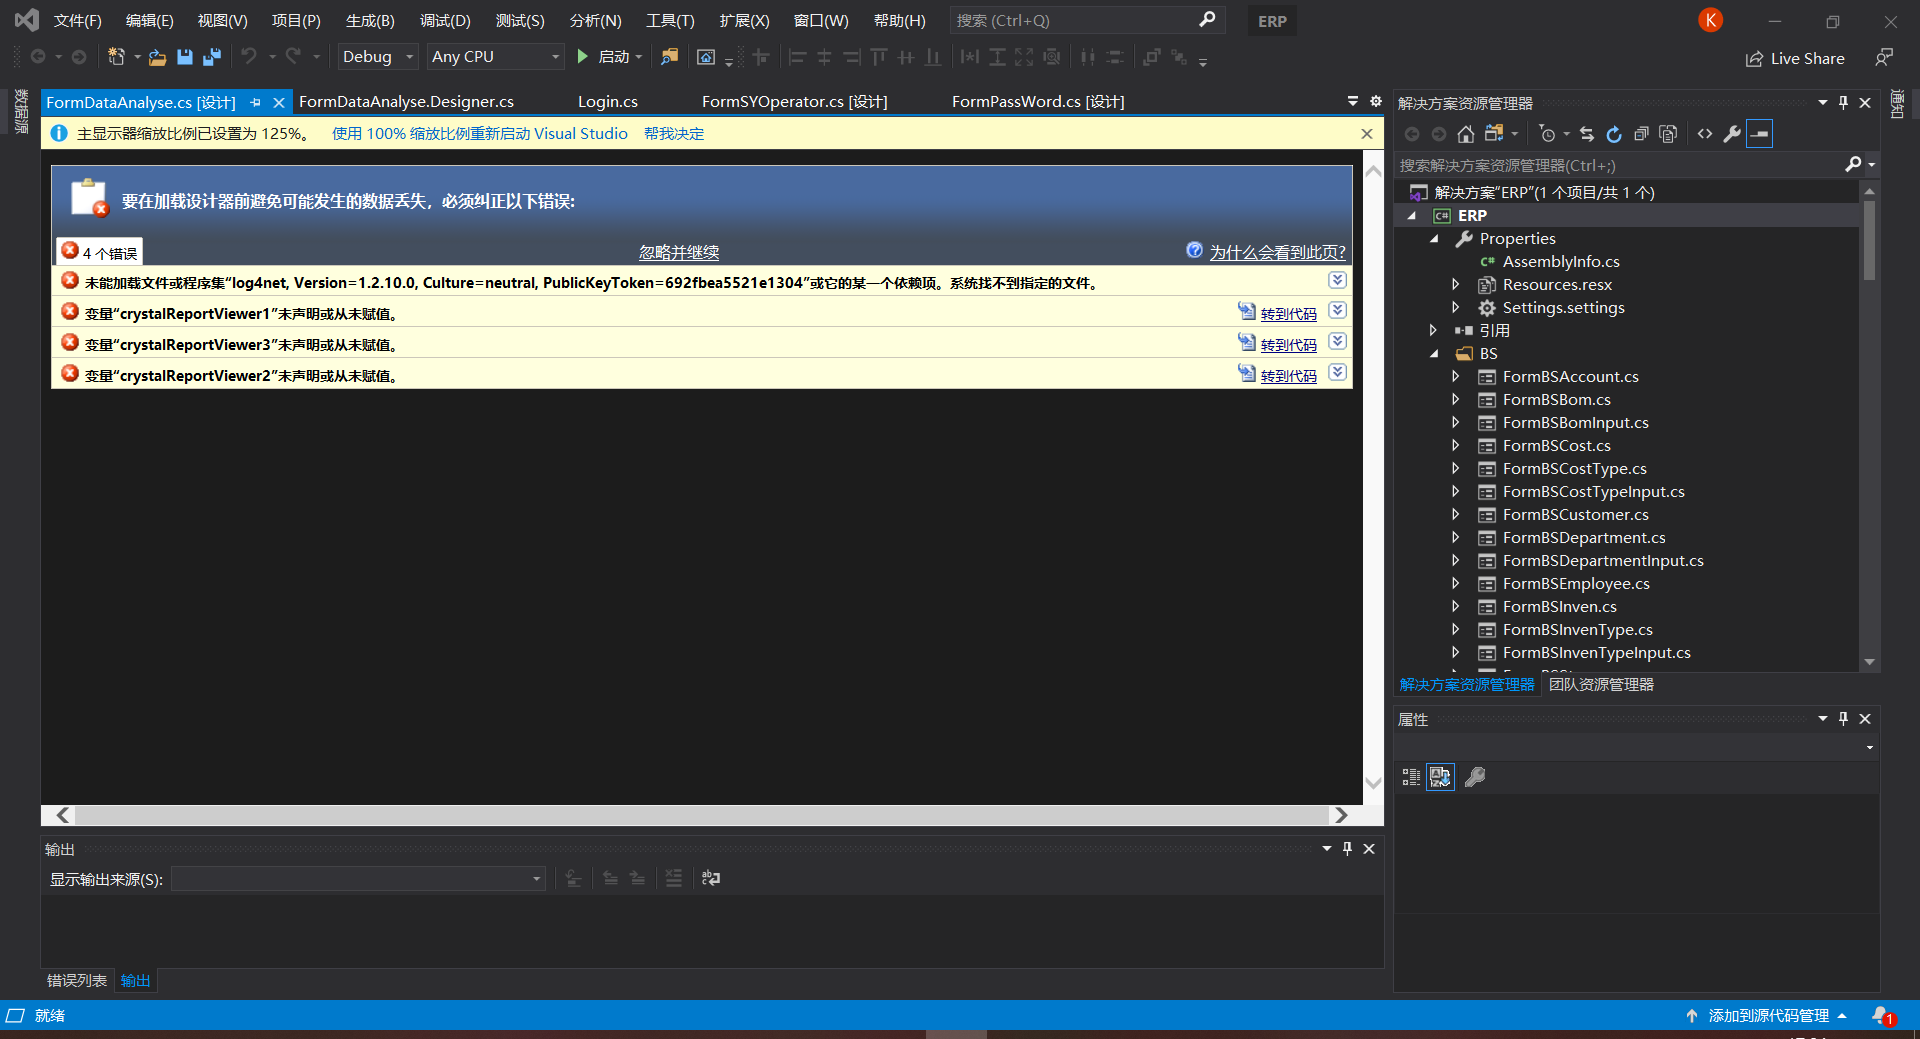Toggle word wrap in Output panel
This screenshot has height=1039, width=1920.
[711, 878]
